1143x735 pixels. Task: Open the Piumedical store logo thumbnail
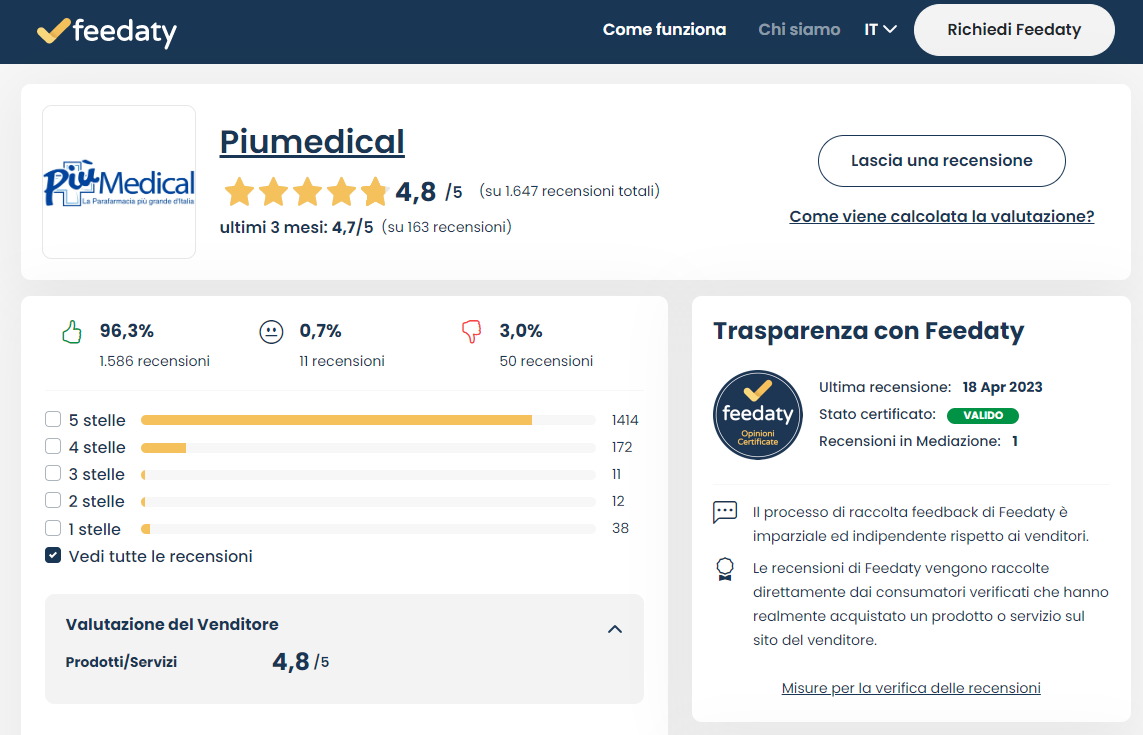pos(119,182)
